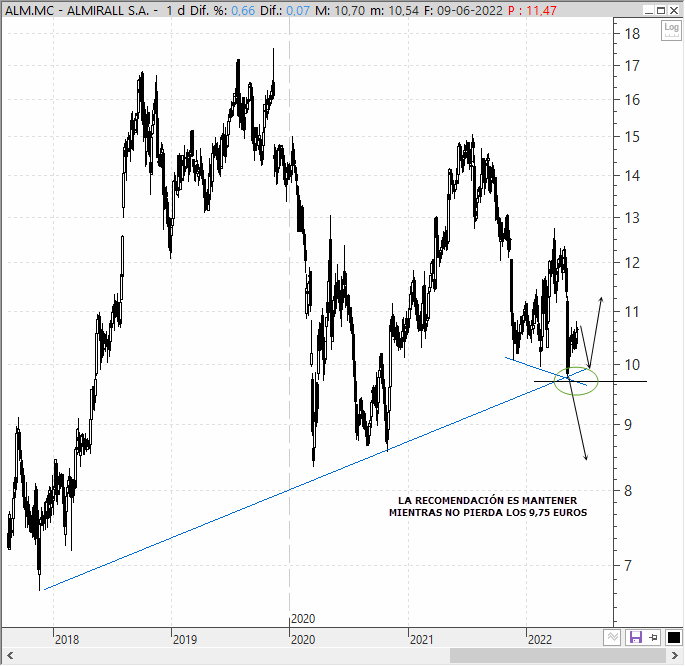Viewport: 685px width, 666px height.
Task: Click the 'Dif. %: 0,66' value
Action: tap(222, 10)
